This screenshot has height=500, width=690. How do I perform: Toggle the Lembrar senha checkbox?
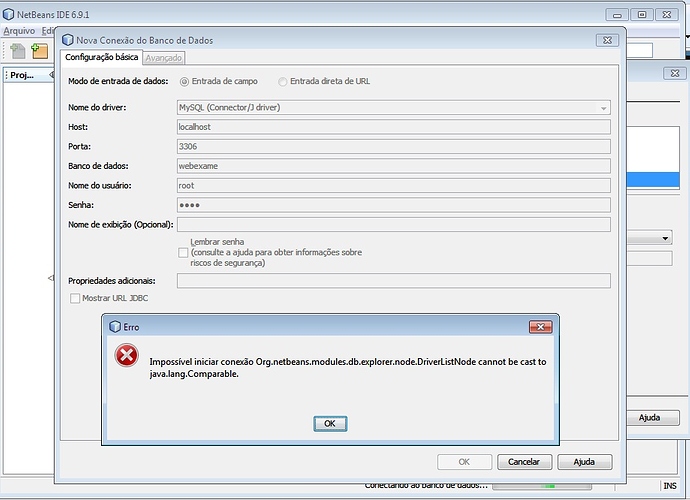[x=183, y=253]
